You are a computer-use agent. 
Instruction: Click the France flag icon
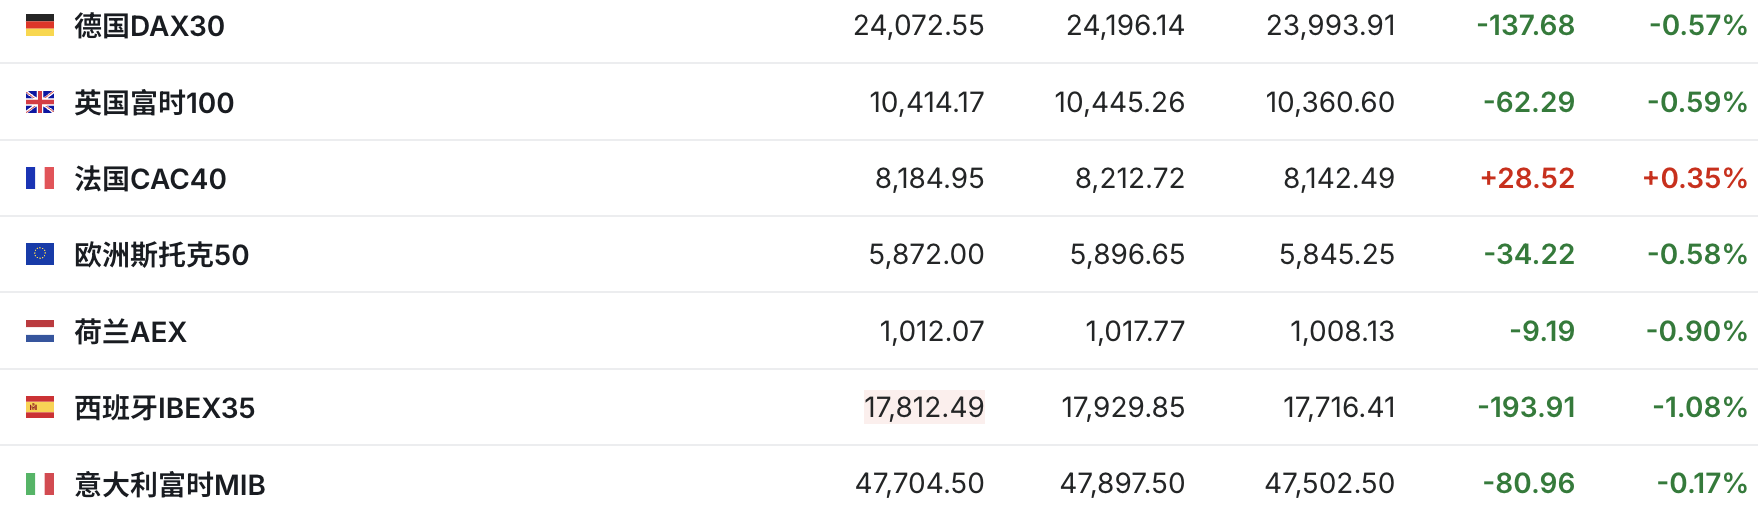coord(40,178)
